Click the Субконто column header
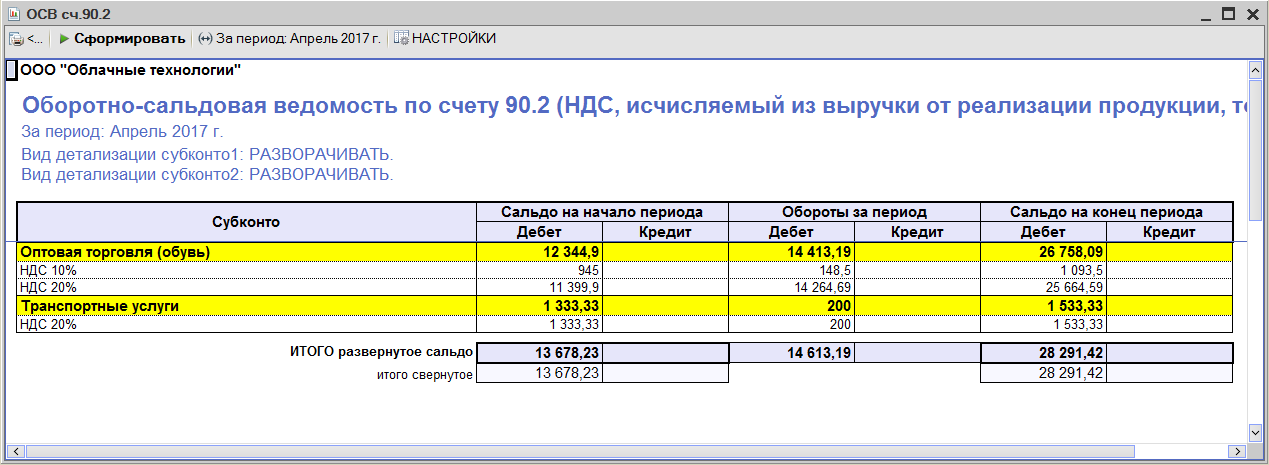The image size is (1269, 465). [x=245, y=221]
